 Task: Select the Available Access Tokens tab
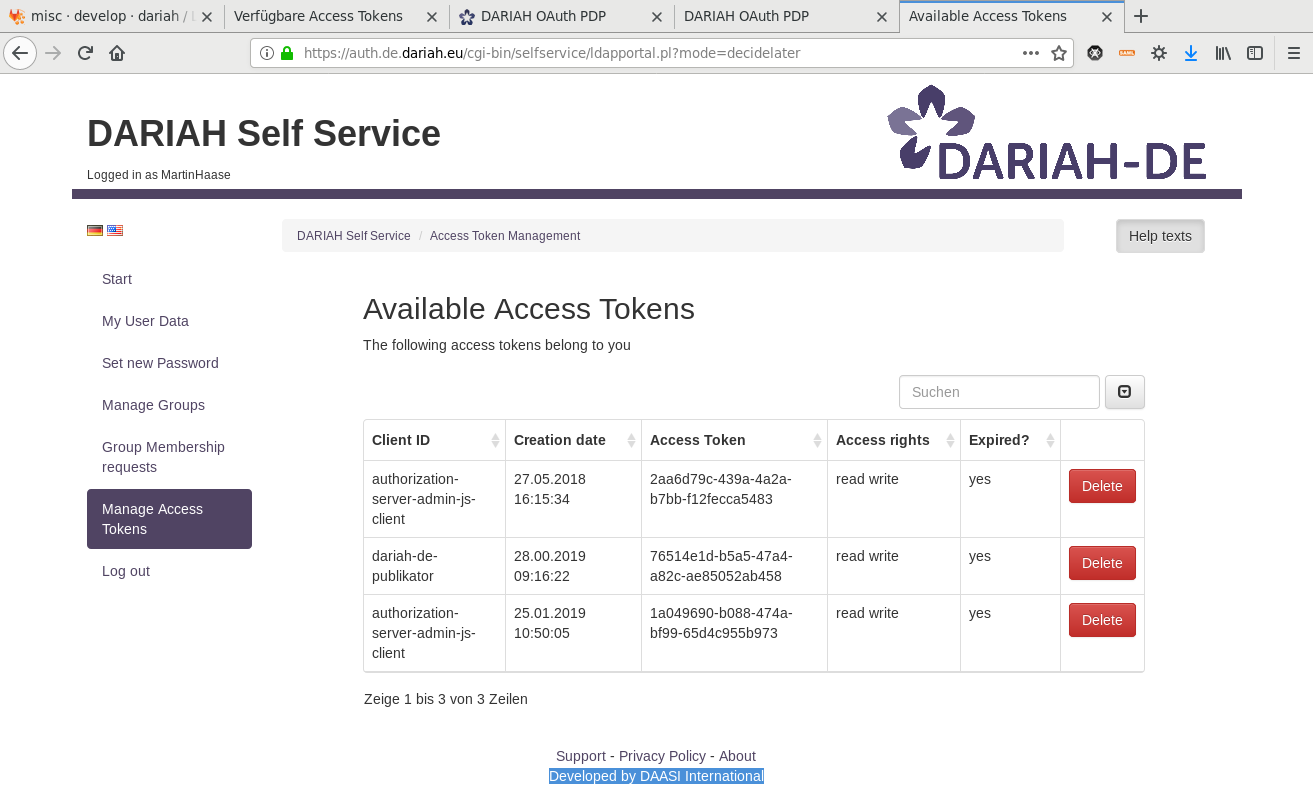click(x=1011, y=16)
